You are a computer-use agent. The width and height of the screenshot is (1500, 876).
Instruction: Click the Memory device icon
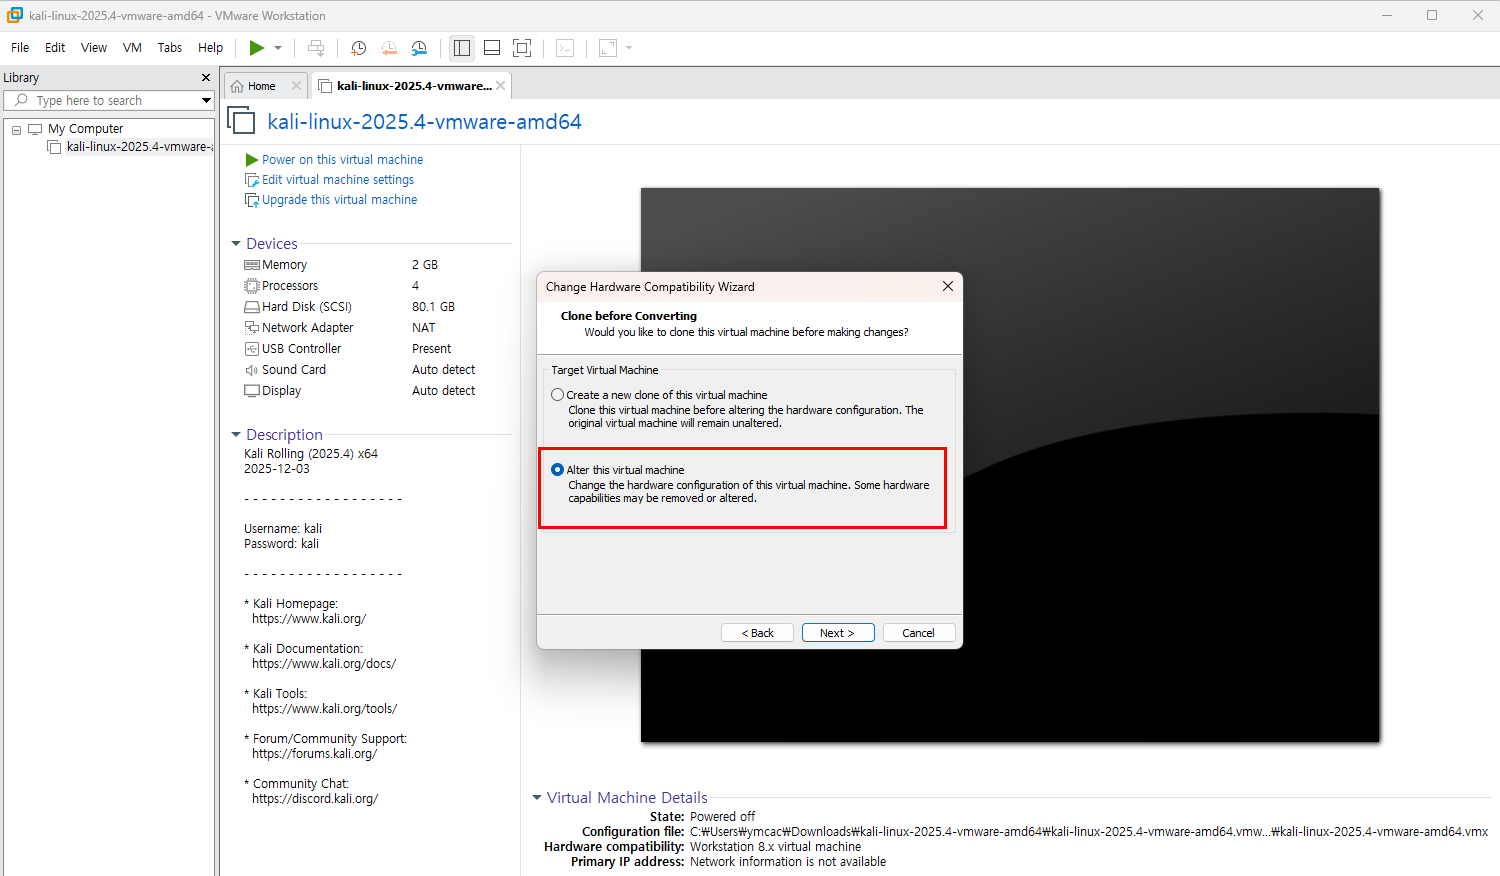click(x=252, y=265)
